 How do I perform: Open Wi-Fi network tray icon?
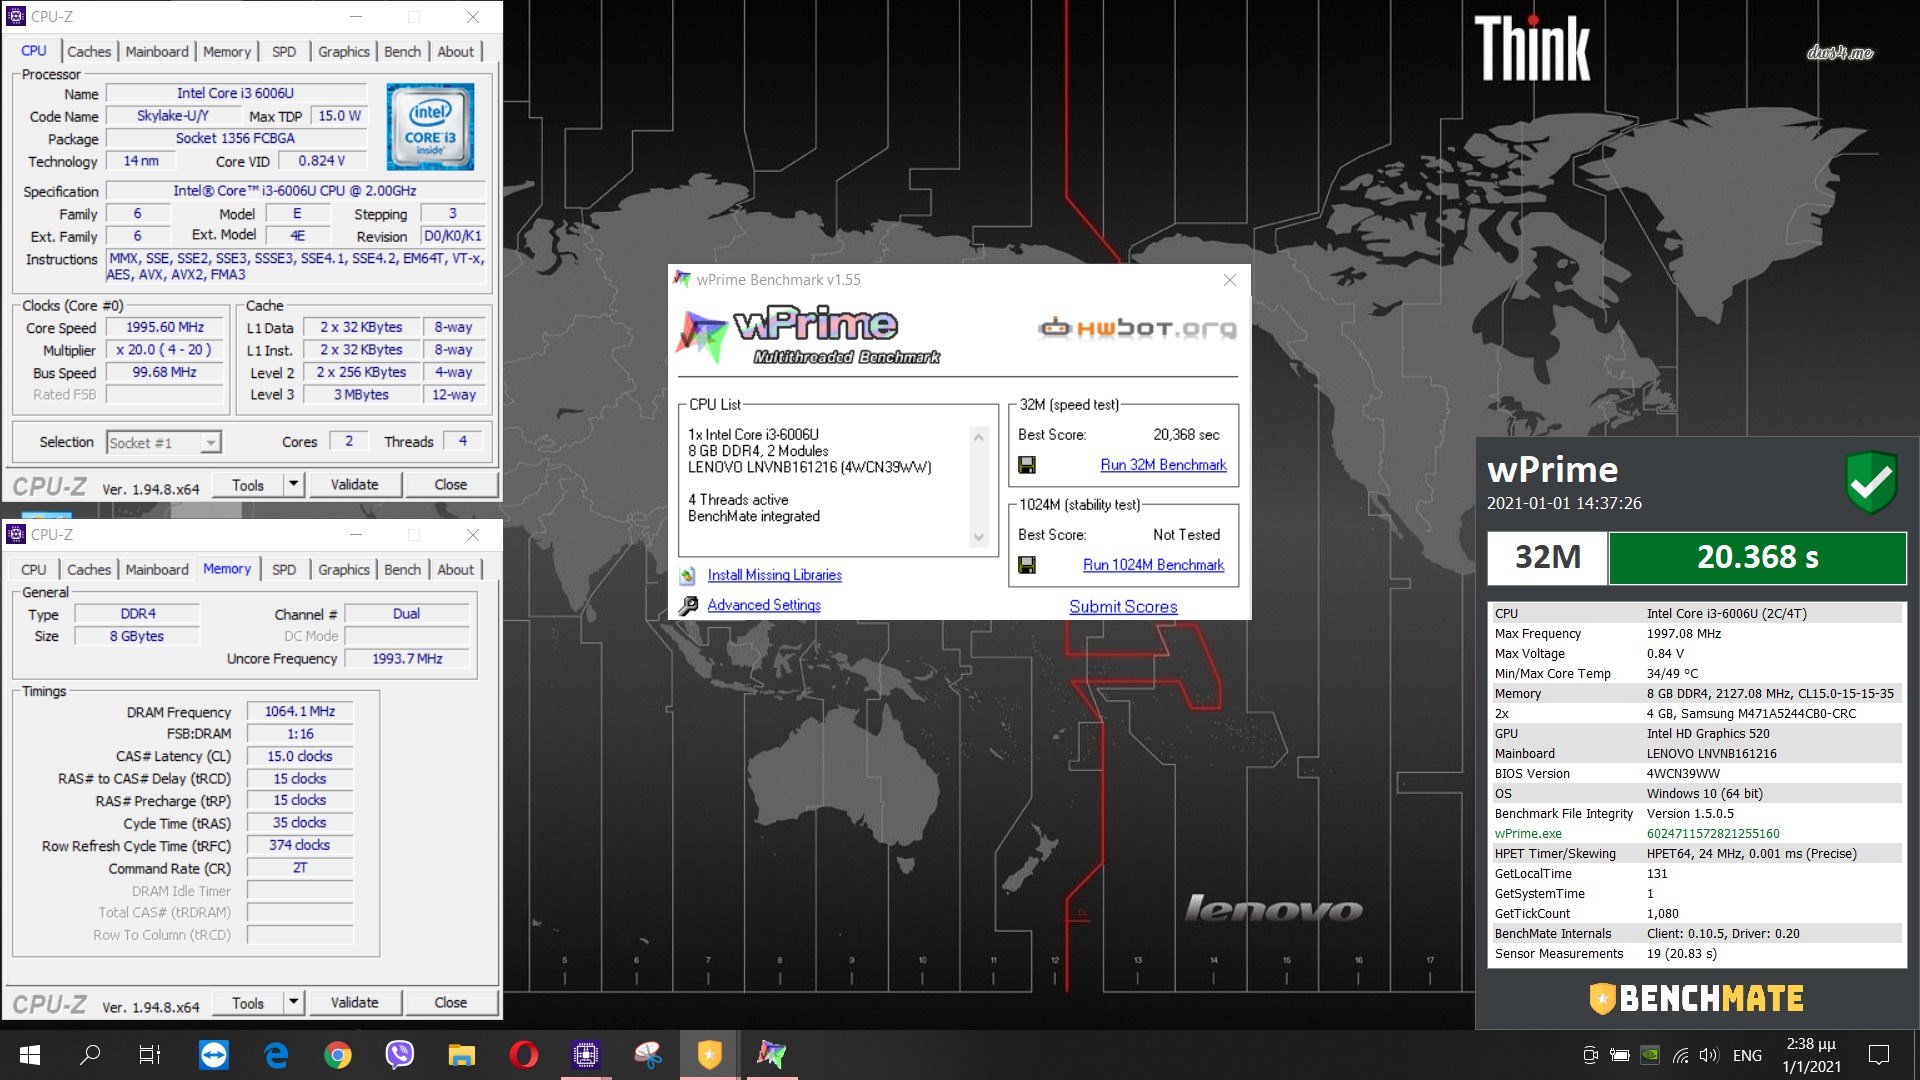pyautogui.click(x=1680, y=1055)
